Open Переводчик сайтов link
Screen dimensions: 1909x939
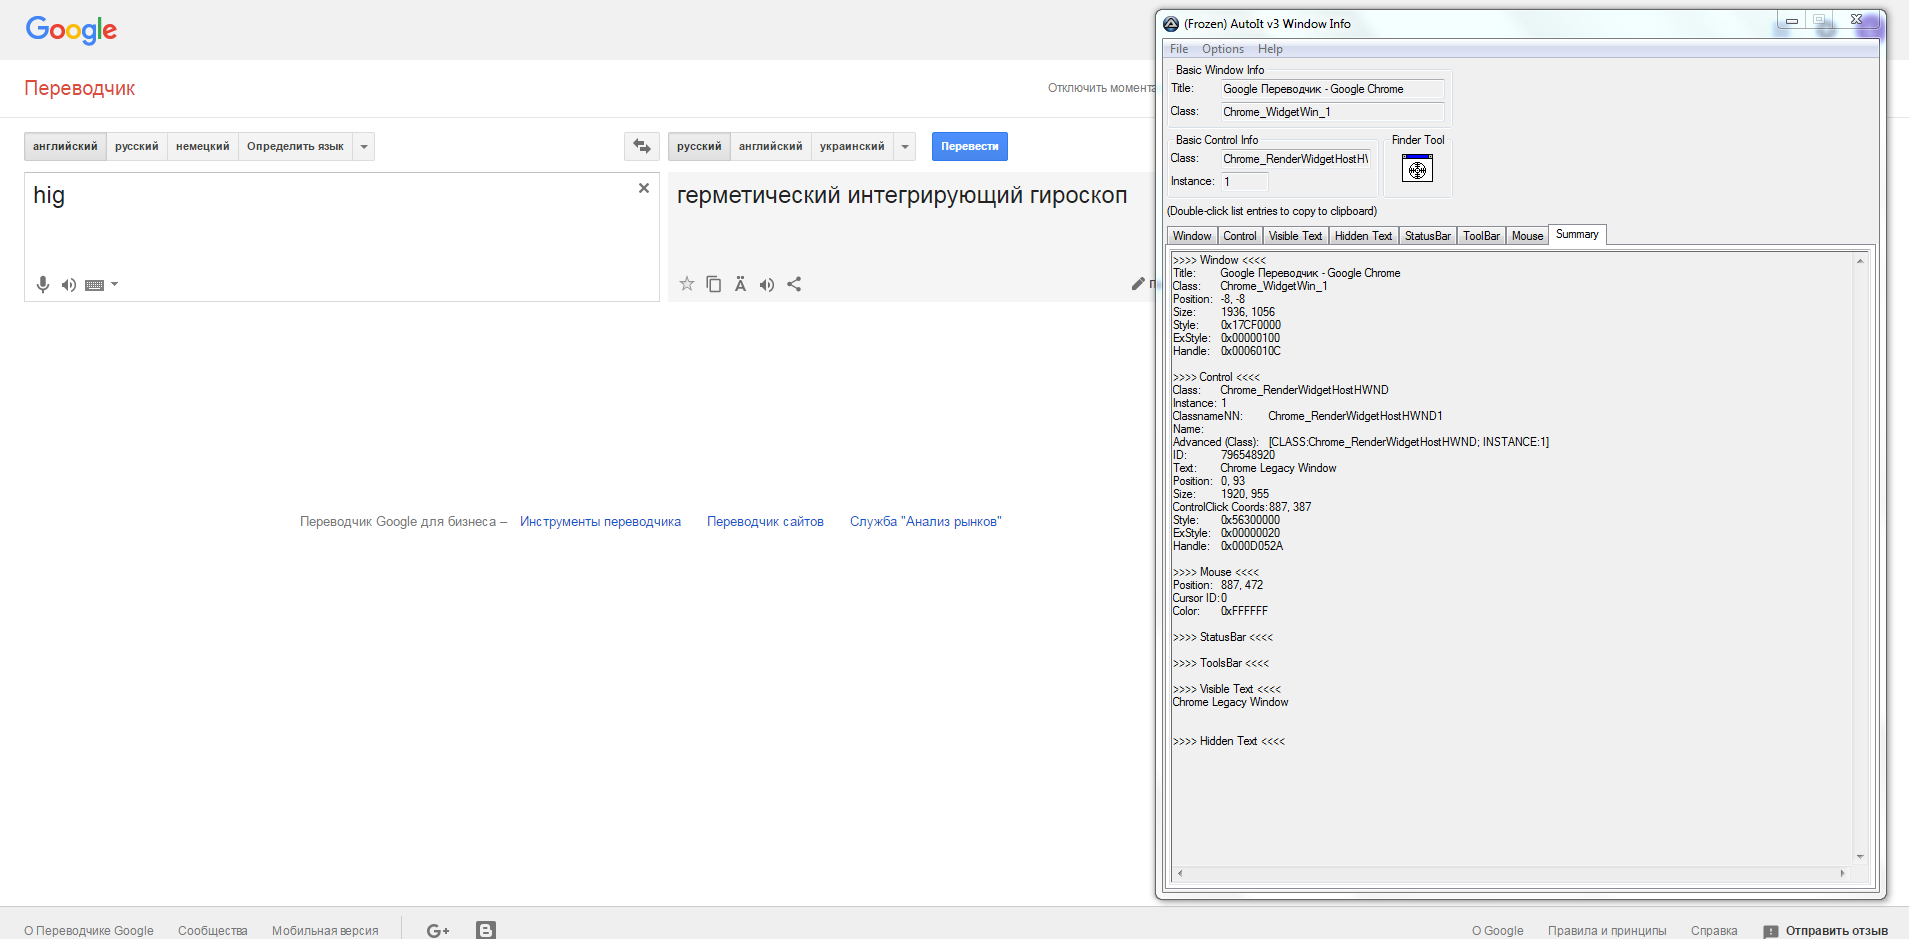point(765,522)
